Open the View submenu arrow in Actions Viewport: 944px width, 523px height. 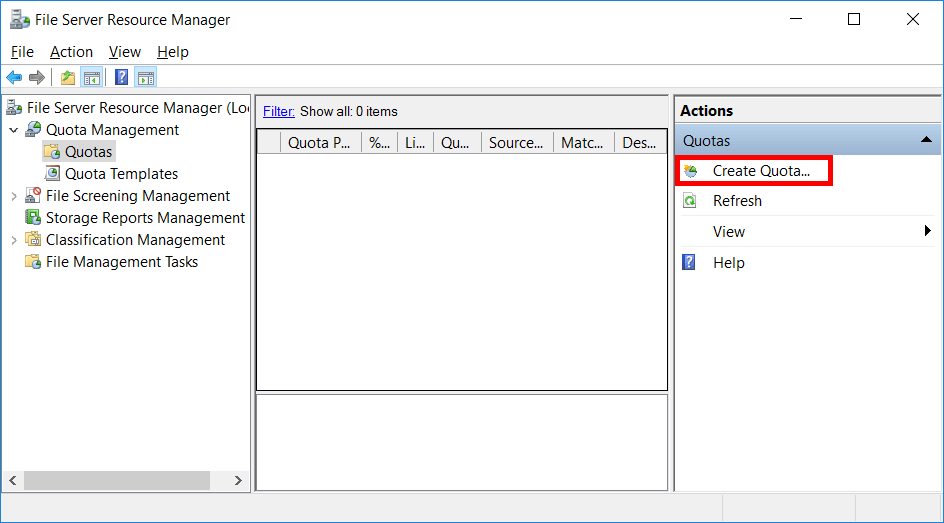[x=928, y=231]
